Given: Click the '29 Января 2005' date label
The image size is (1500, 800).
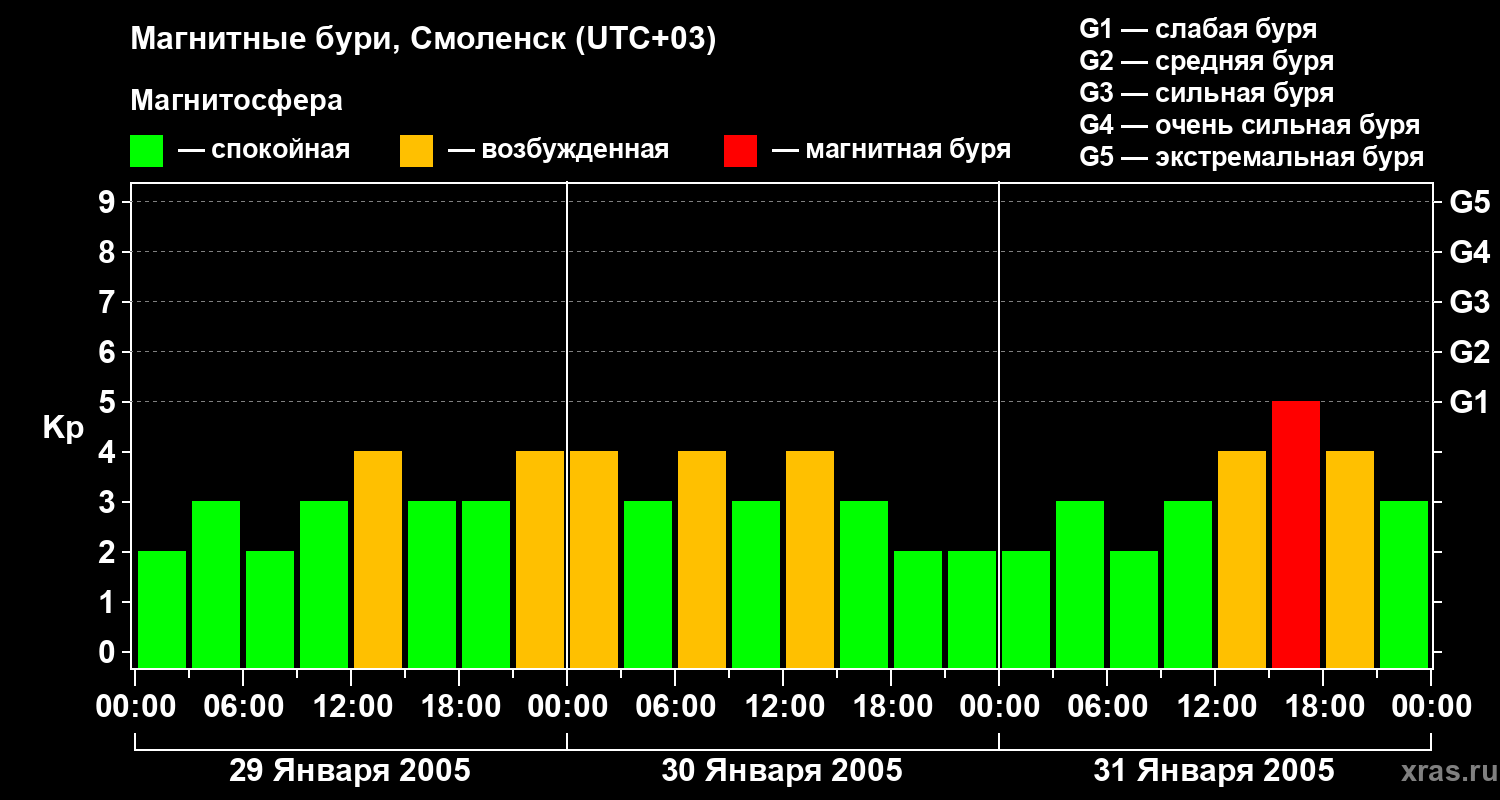Looking at the screenshot, I should point(350,771).
